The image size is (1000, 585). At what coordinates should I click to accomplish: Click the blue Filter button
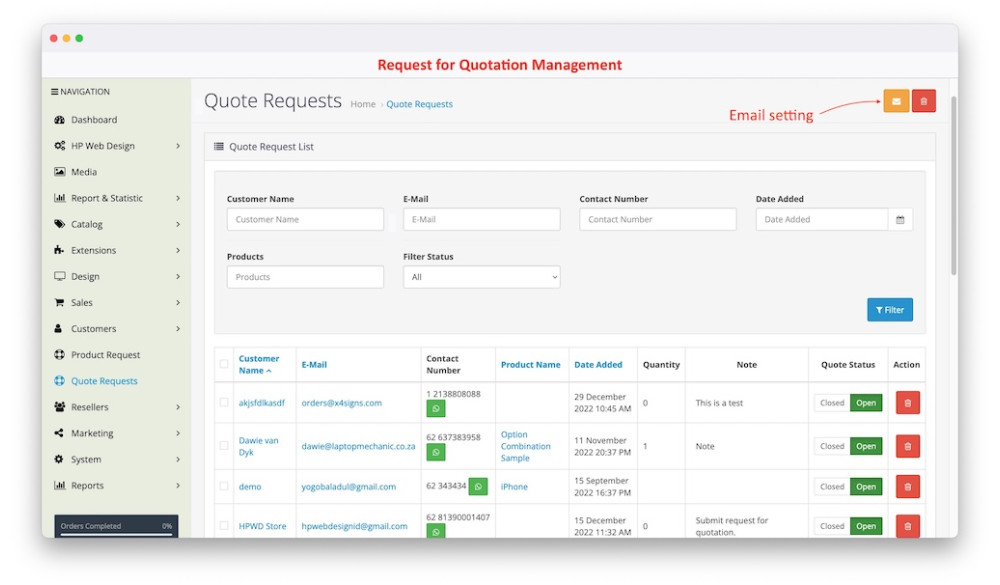[889, 310]
